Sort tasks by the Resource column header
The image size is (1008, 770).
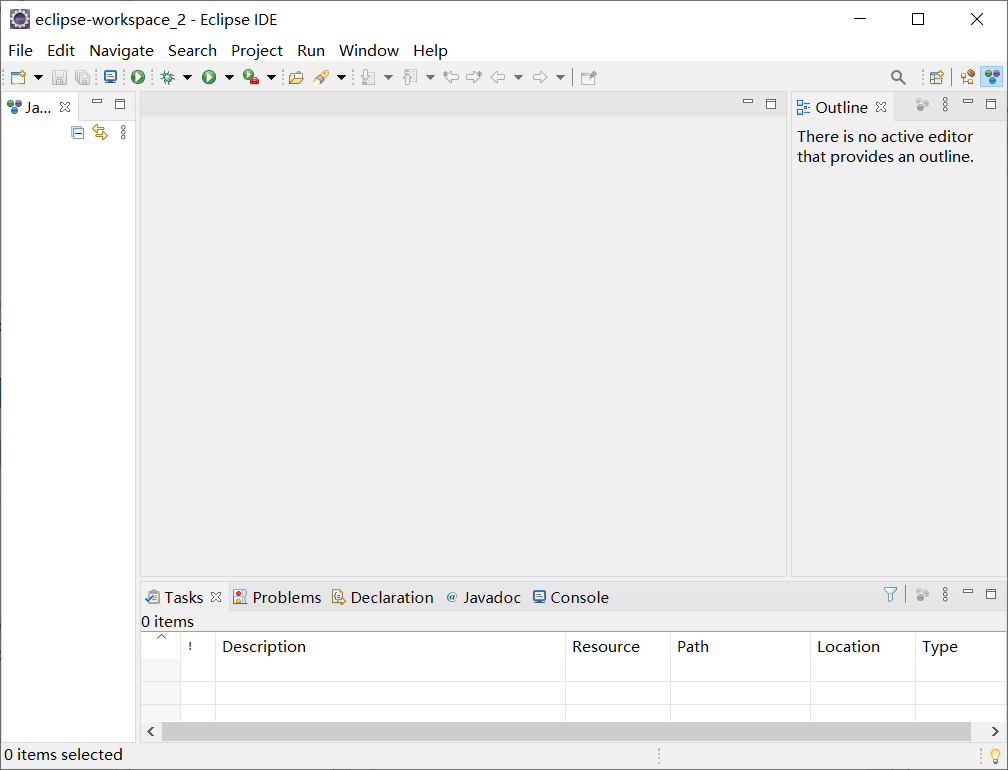(x=618, y=647)
